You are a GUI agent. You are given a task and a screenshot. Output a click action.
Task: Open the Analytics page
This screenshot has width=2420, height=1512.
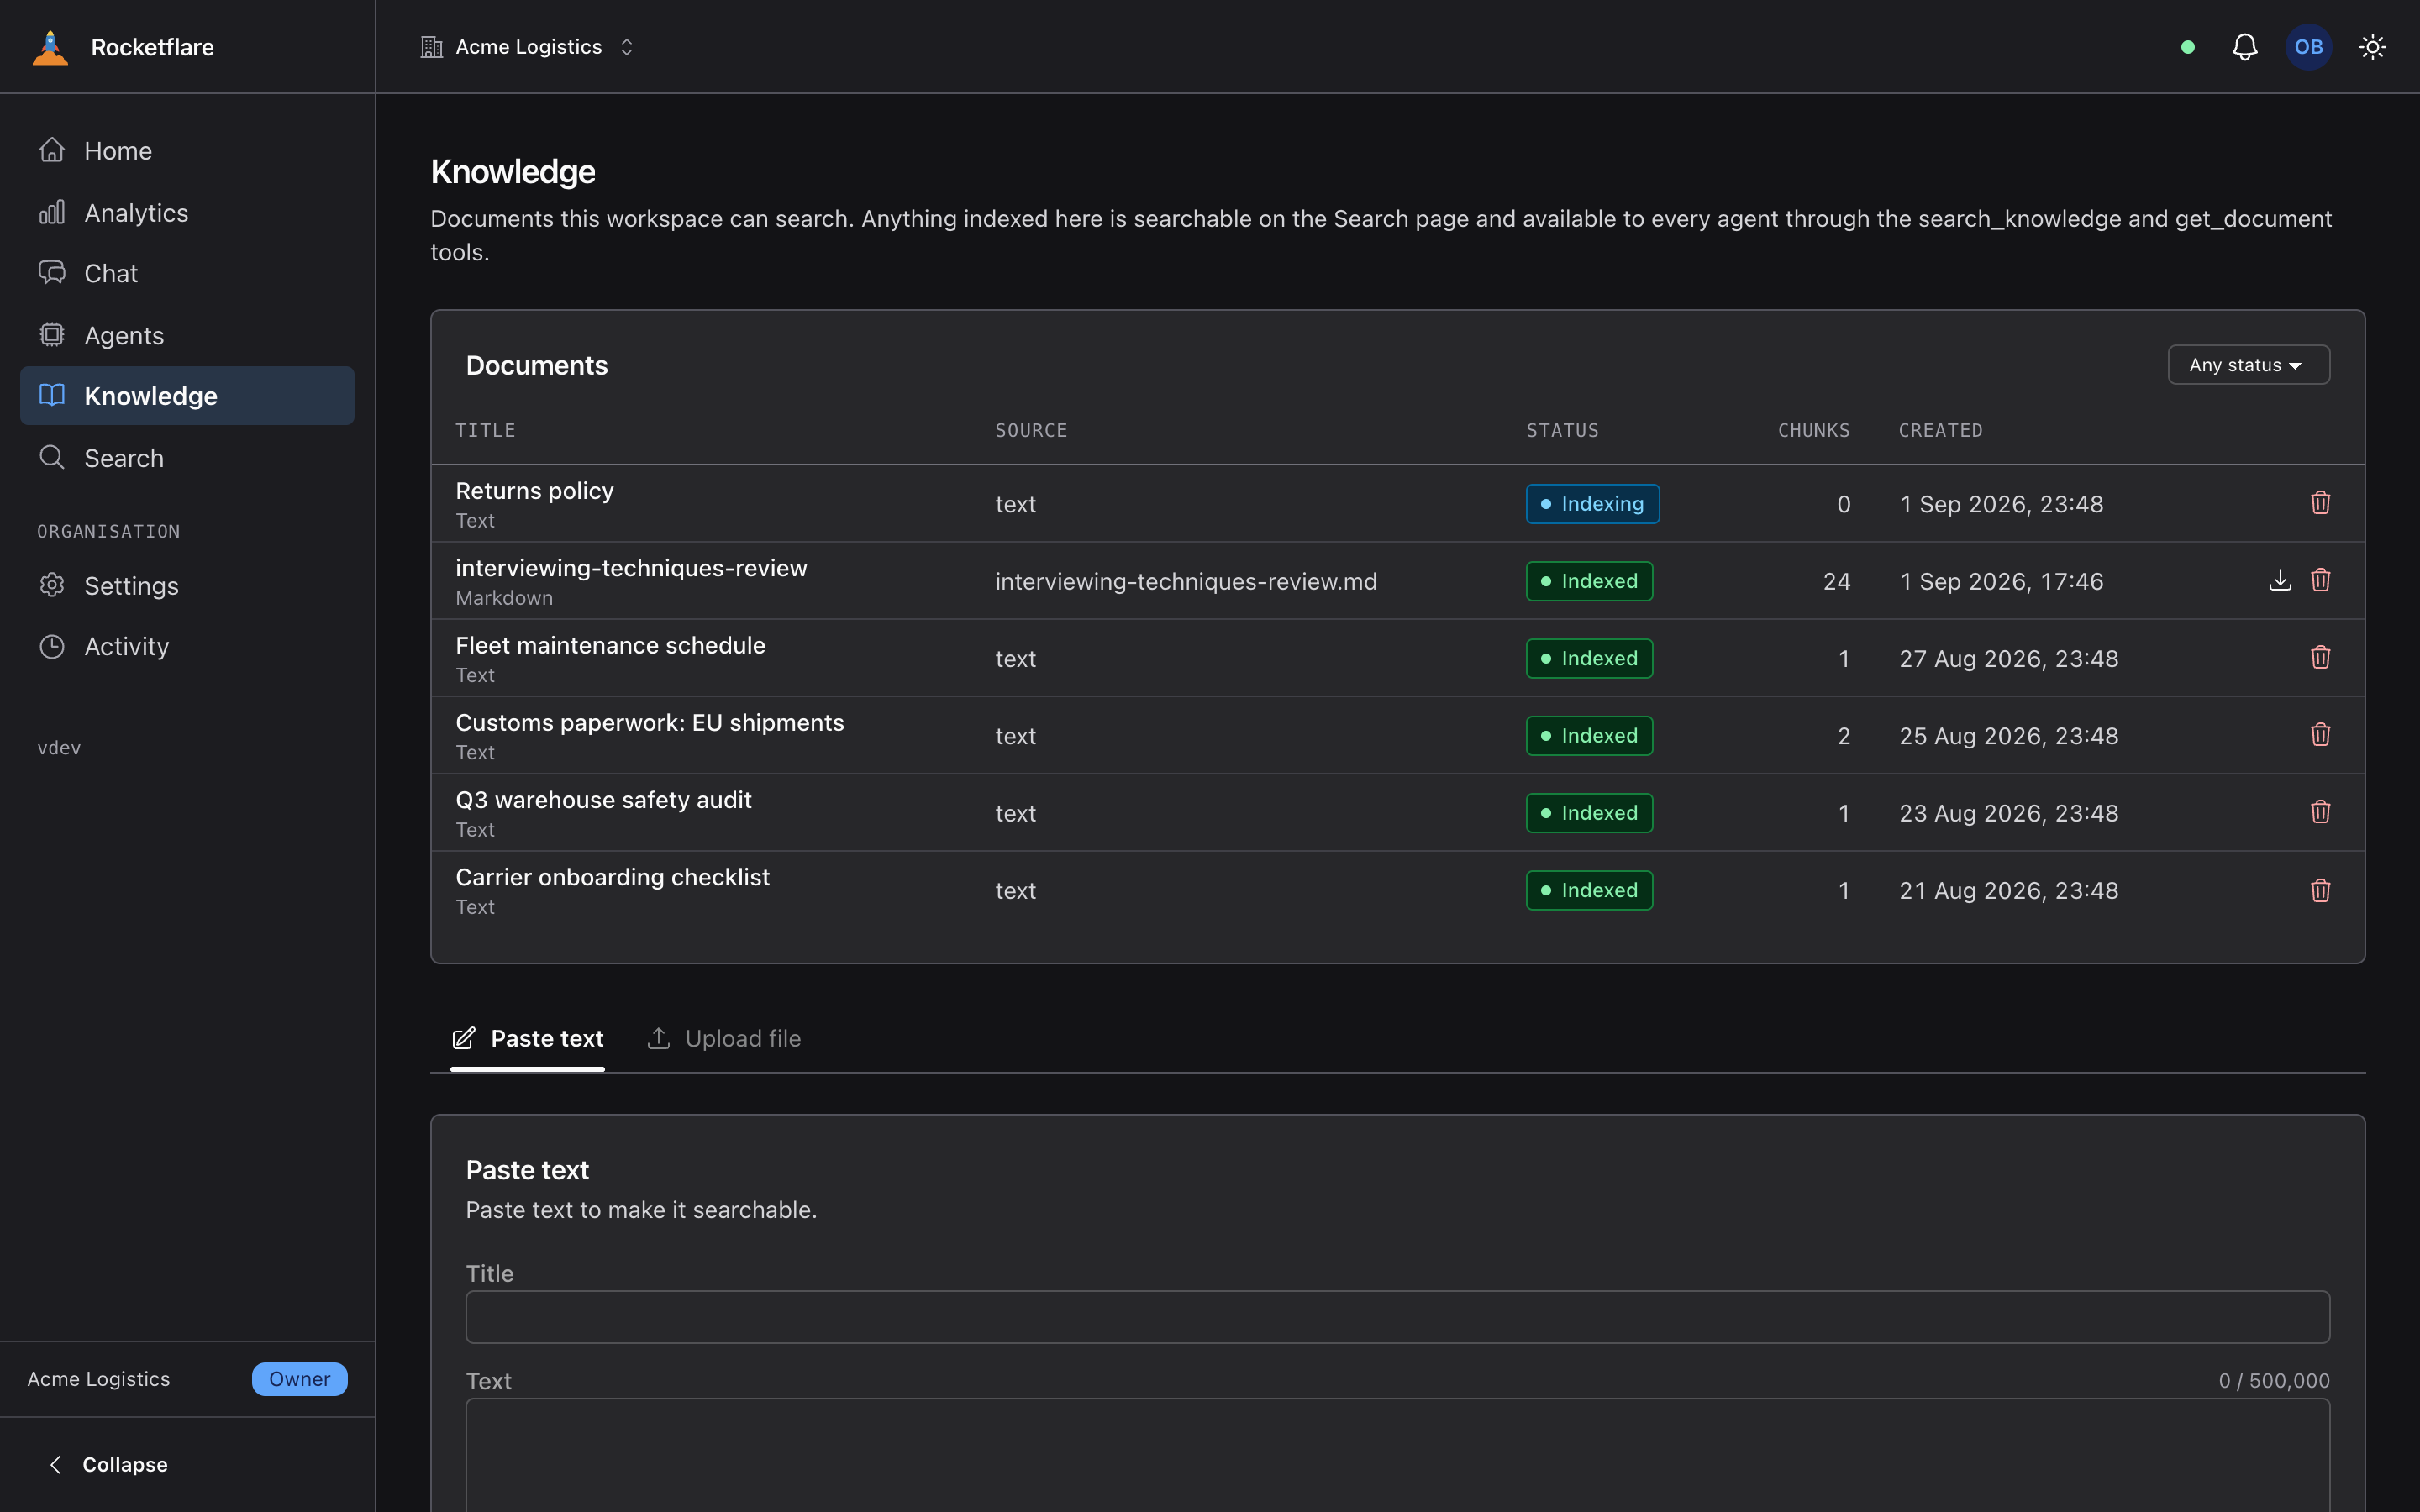point(187,212)
